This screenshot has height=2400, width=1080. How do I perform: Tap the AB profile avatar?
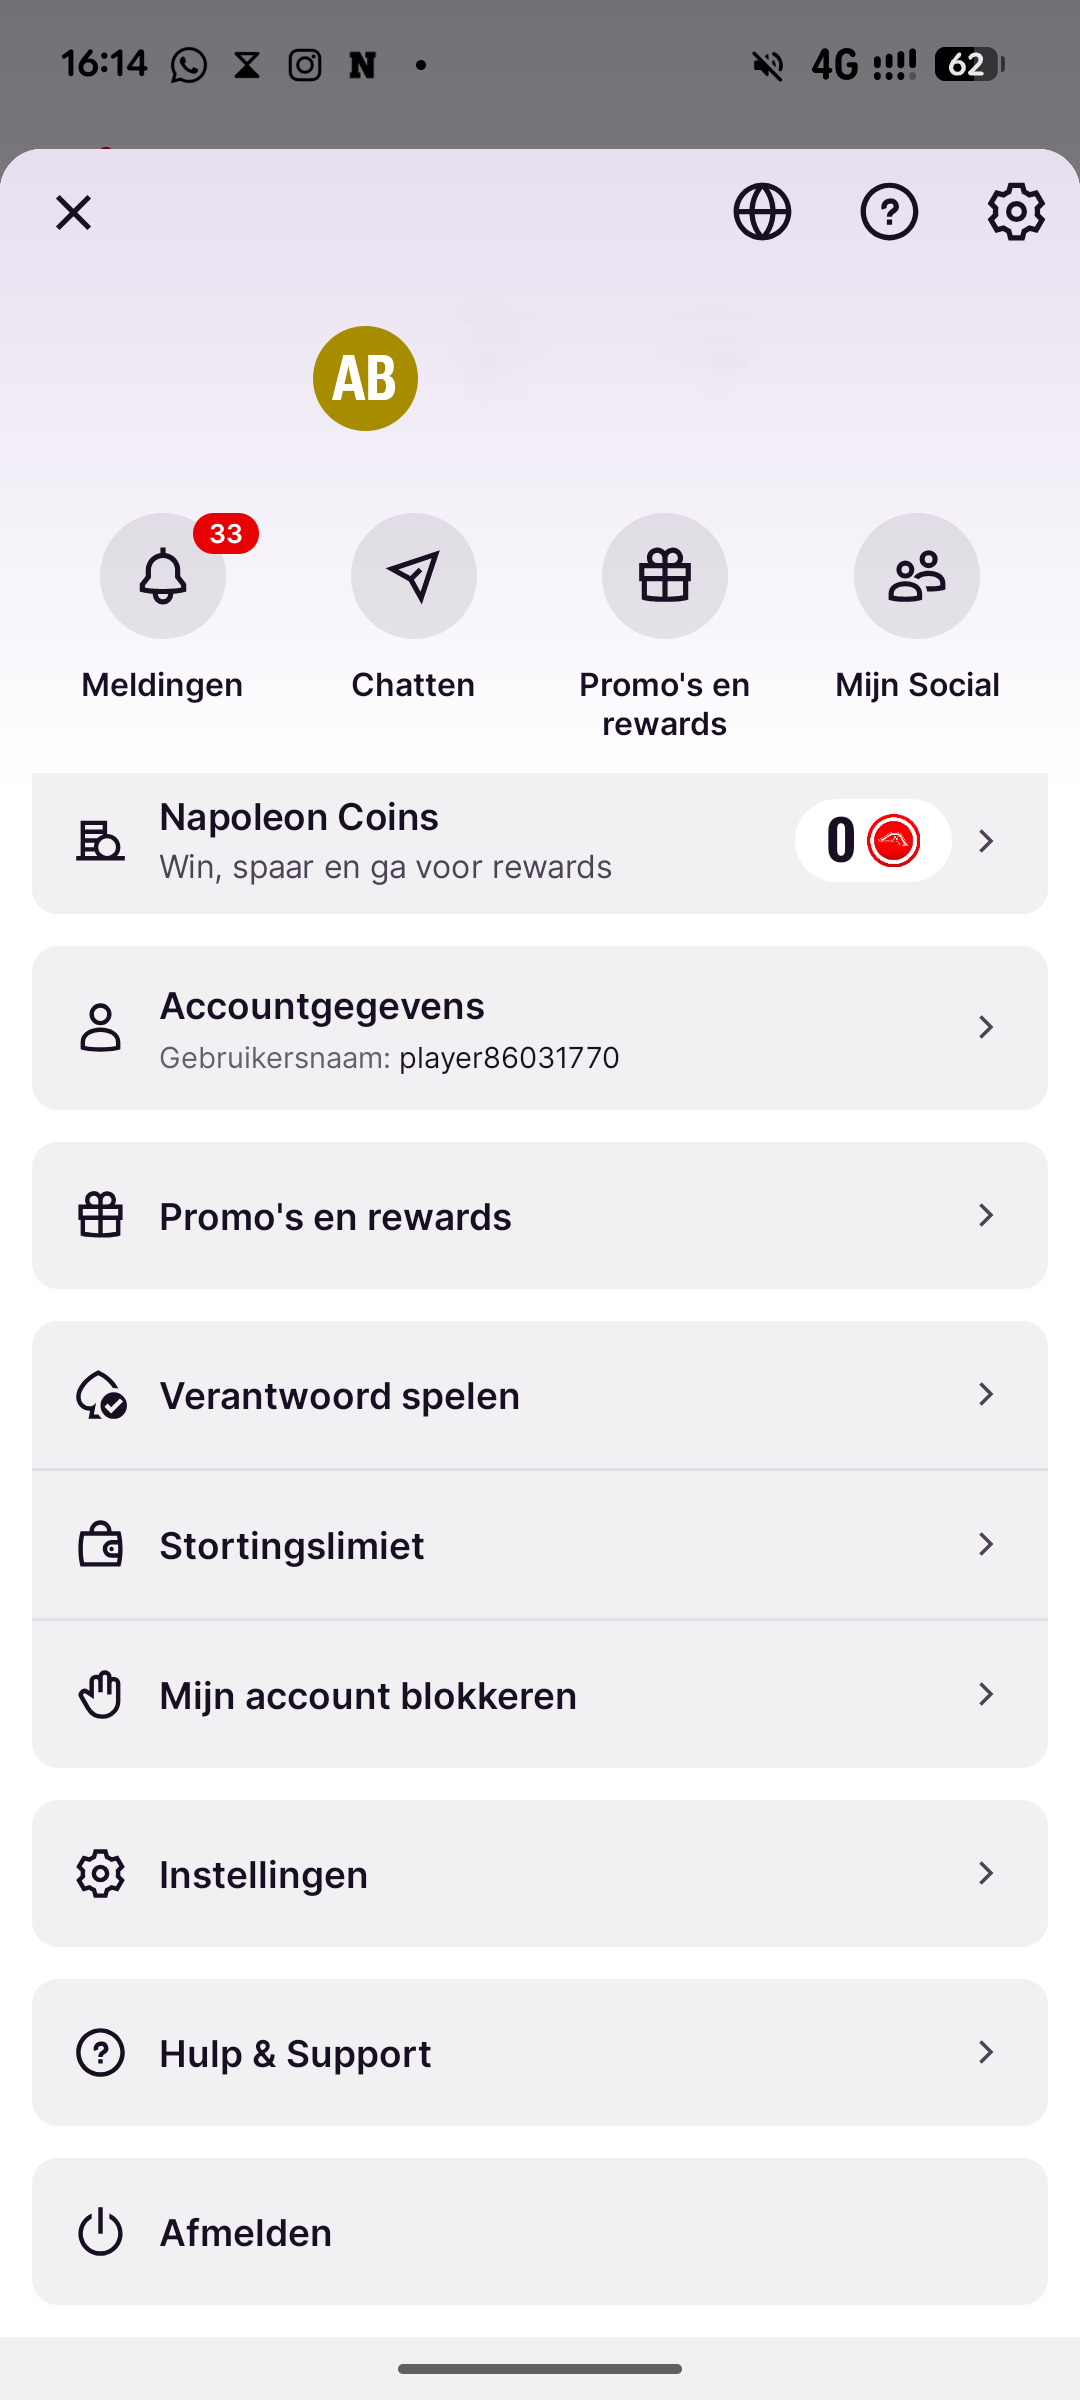(x=365, y=379)
